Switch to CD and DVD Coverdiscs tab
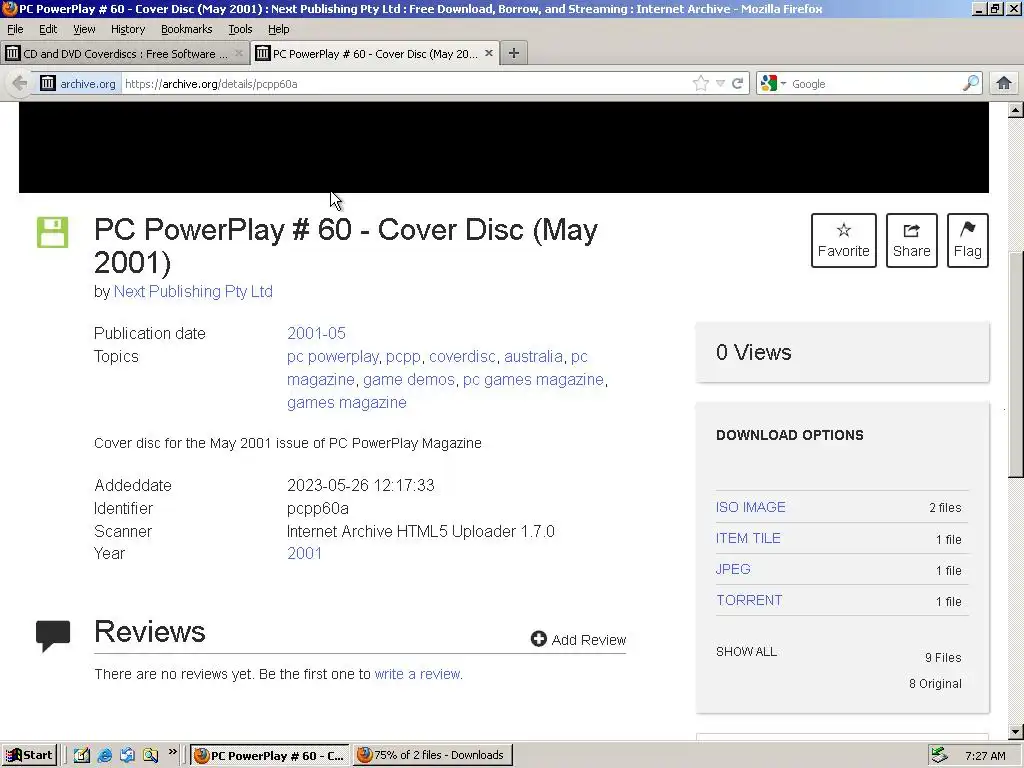 tap(125, 54)
